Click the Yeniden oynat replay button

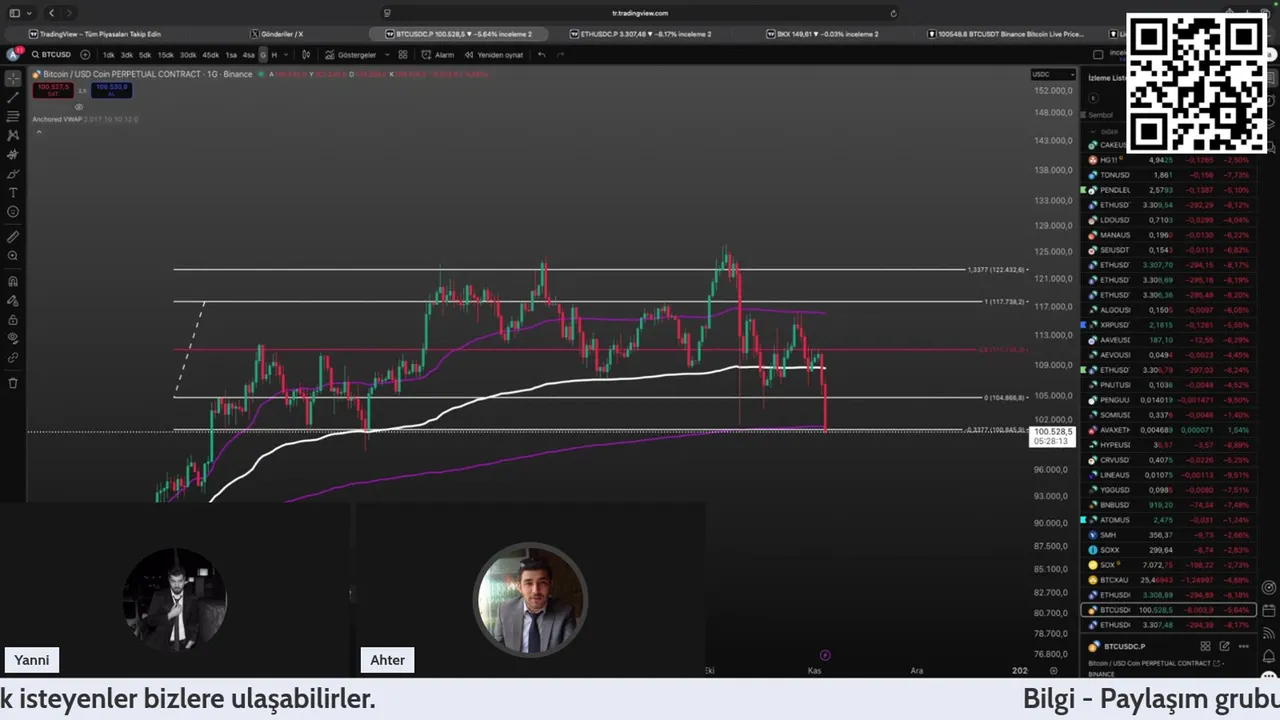point(494,54)
